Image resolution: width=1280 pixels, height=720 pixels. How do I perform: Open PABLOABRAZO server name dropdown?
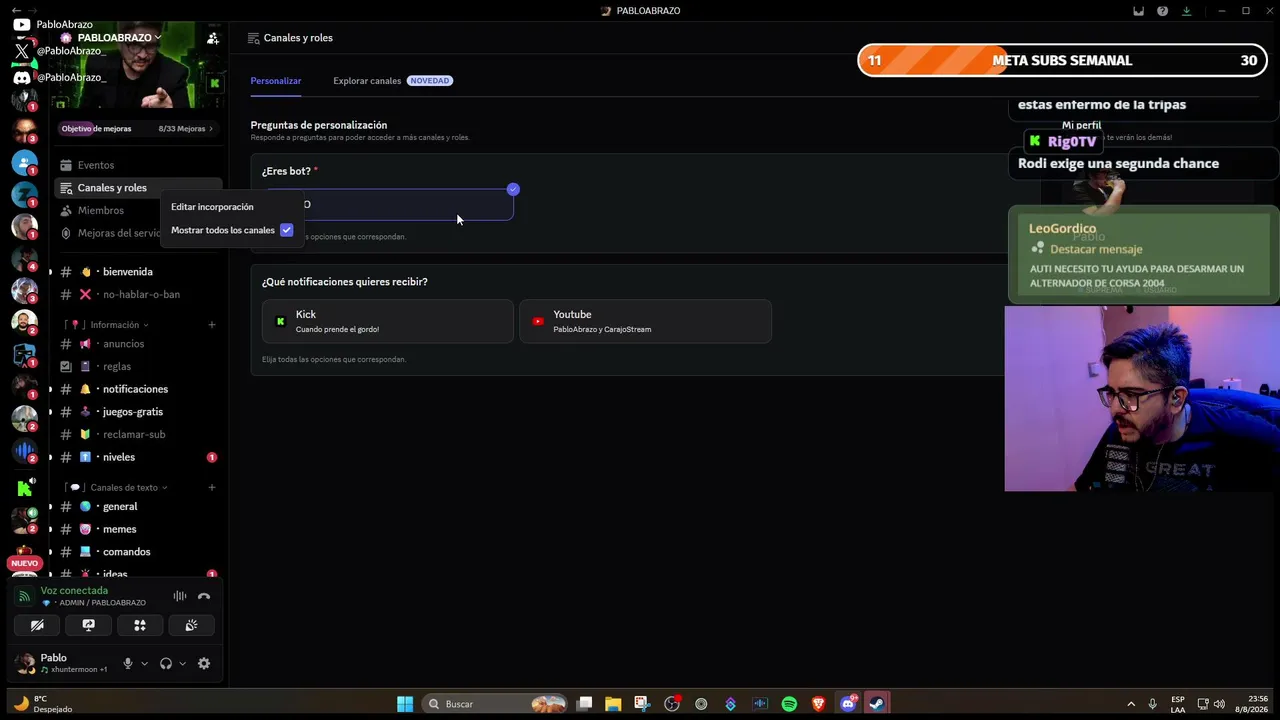(119, 38)
